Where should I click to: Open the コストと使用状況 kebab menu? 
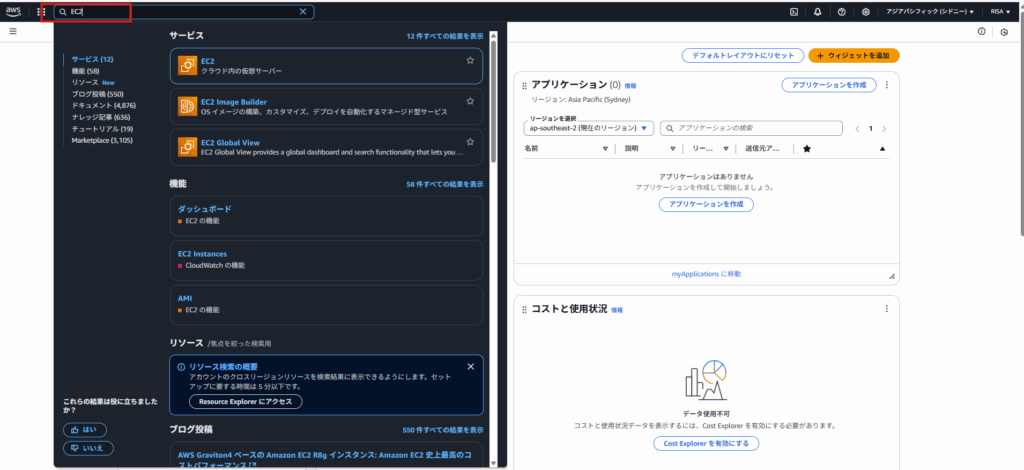(x=886, y=309)
